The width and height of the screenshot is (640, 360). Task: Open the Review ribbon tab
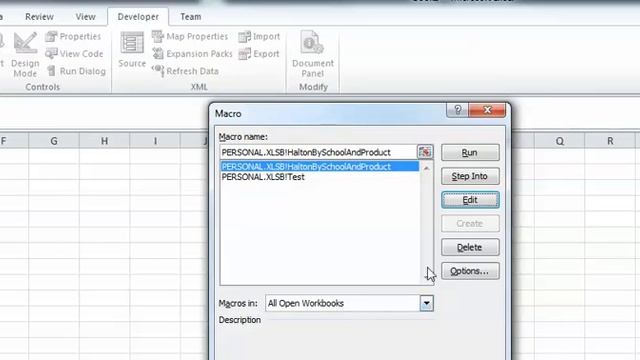pos(39,17)
